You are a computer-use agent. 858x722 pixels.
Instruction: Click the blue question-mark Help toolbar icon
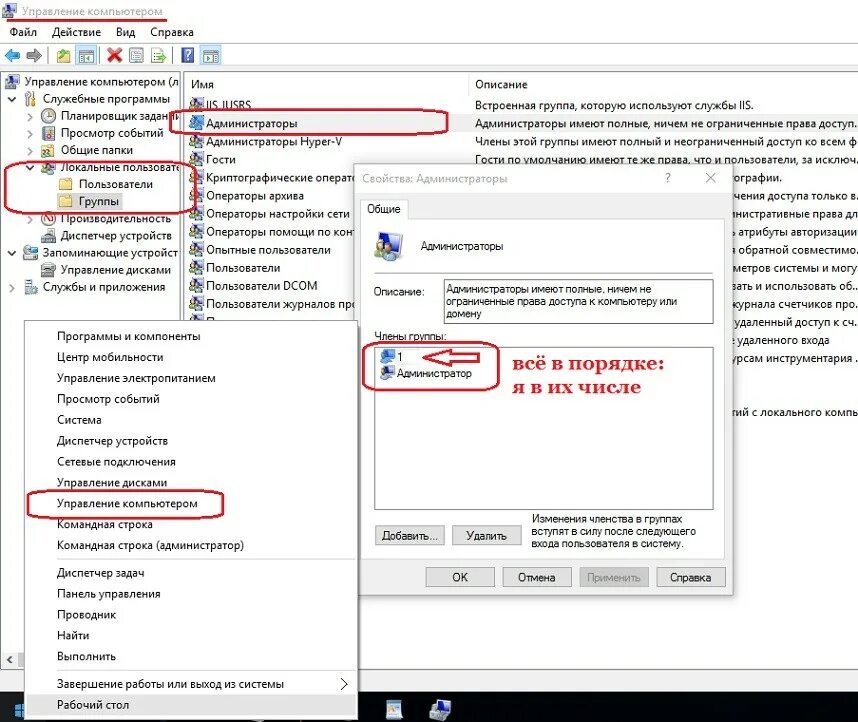coord(187,55)
